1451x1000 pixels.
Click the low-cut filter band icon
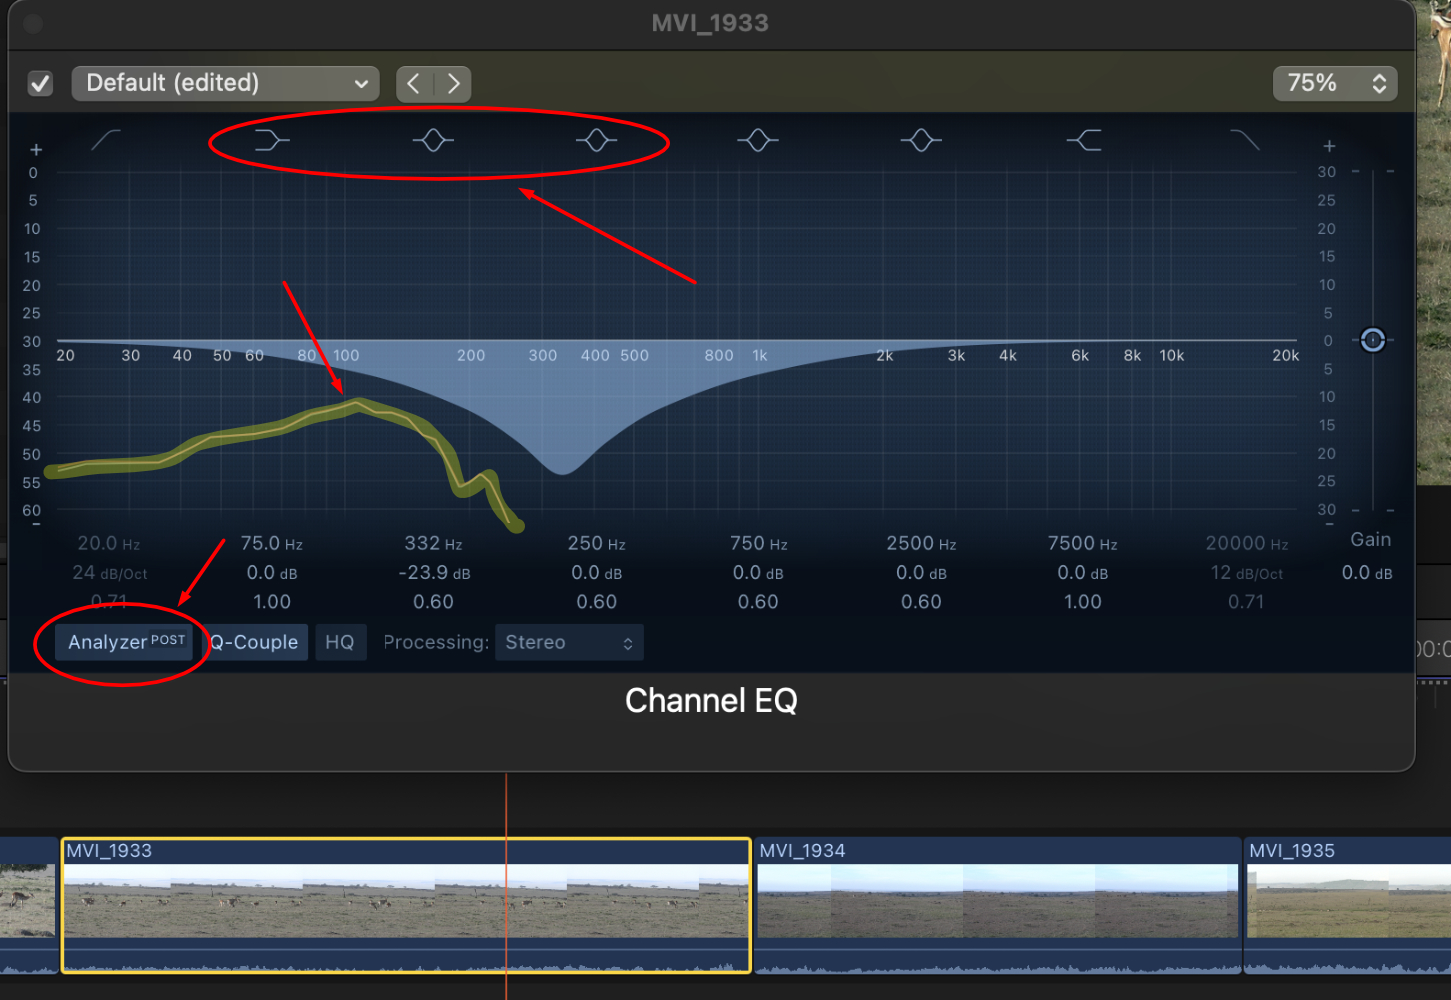pos(106,140)
